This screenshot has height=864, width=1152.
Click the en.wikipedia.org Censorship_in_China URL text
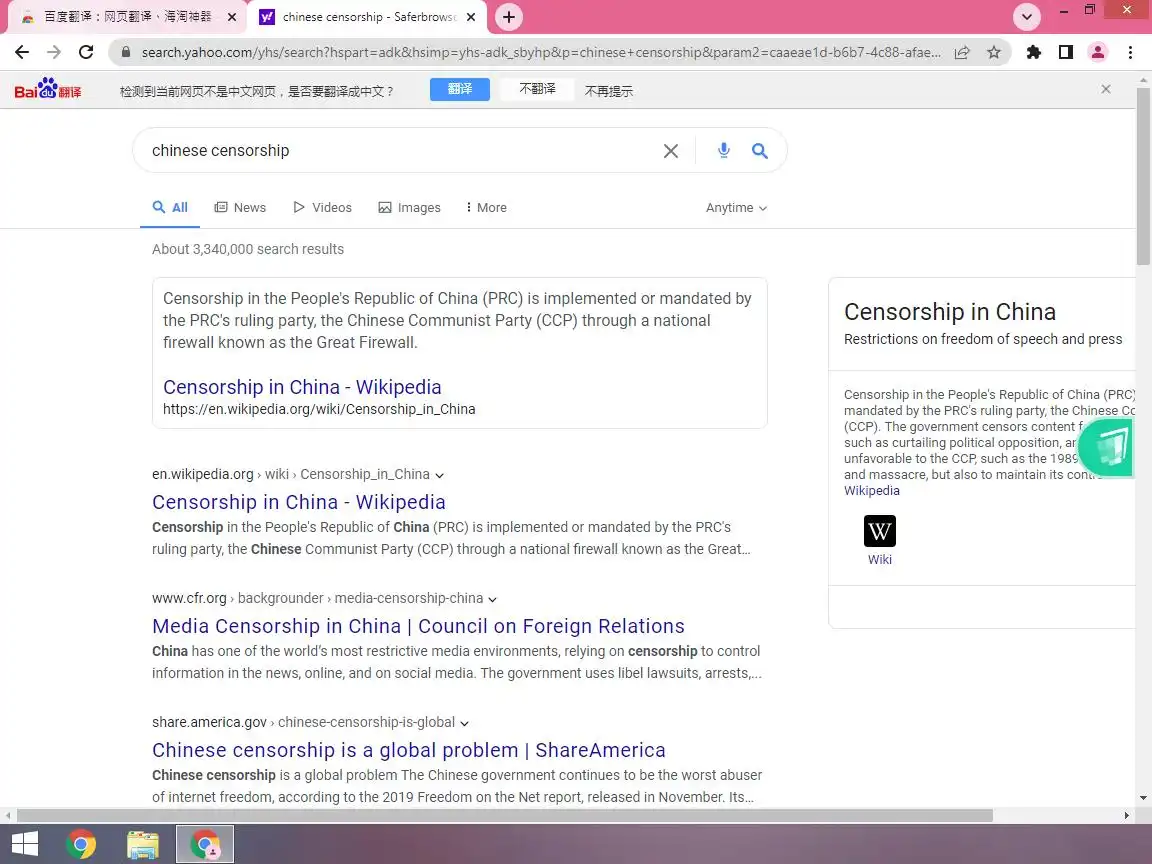(x=291, y=475)
